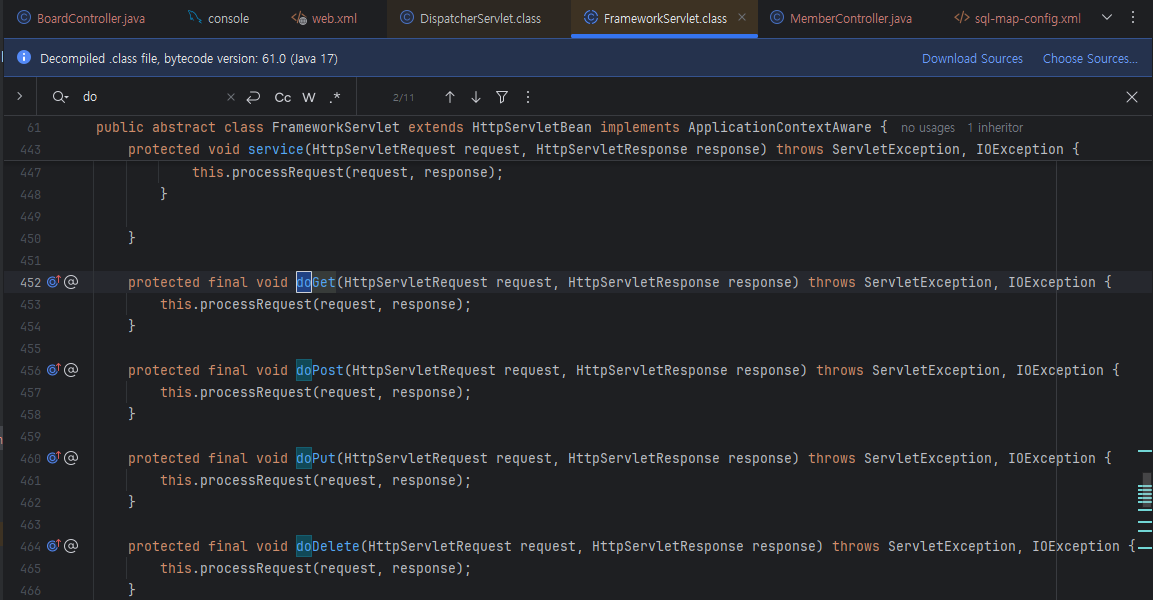Open the editor tabs more options menu
The width and height of the screenshot is (1153, 600).
pyautogui.click(x=1132, y=18)
